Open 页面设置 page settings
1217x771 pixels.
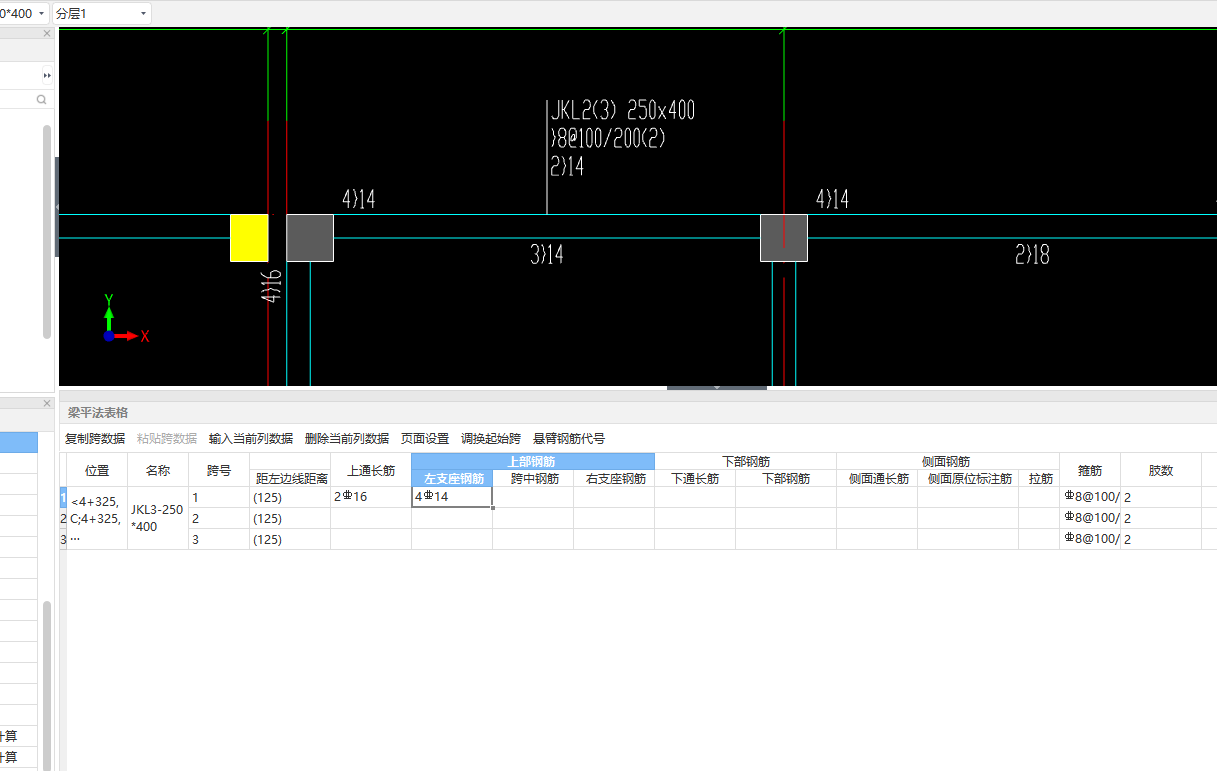pos(425,438)
